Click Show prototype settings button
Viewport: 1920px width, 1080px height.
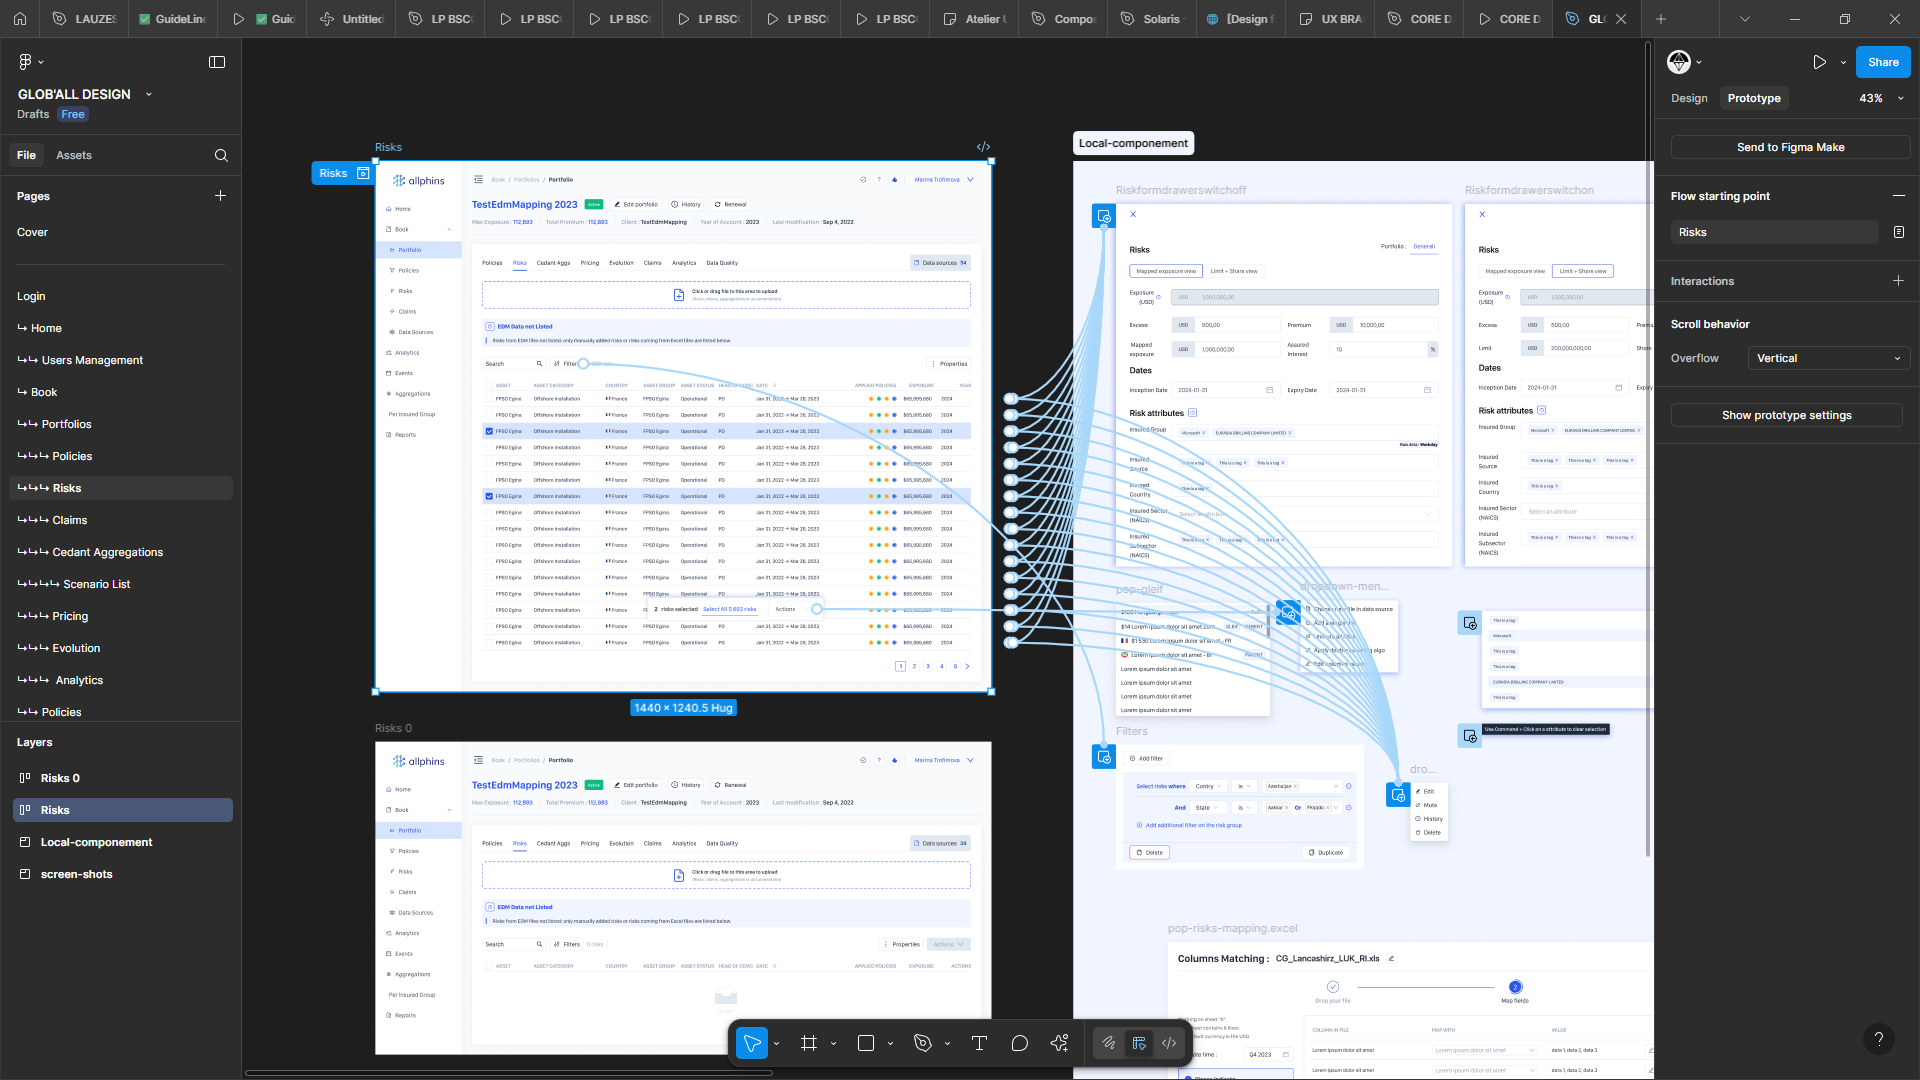coord(1786,415)
